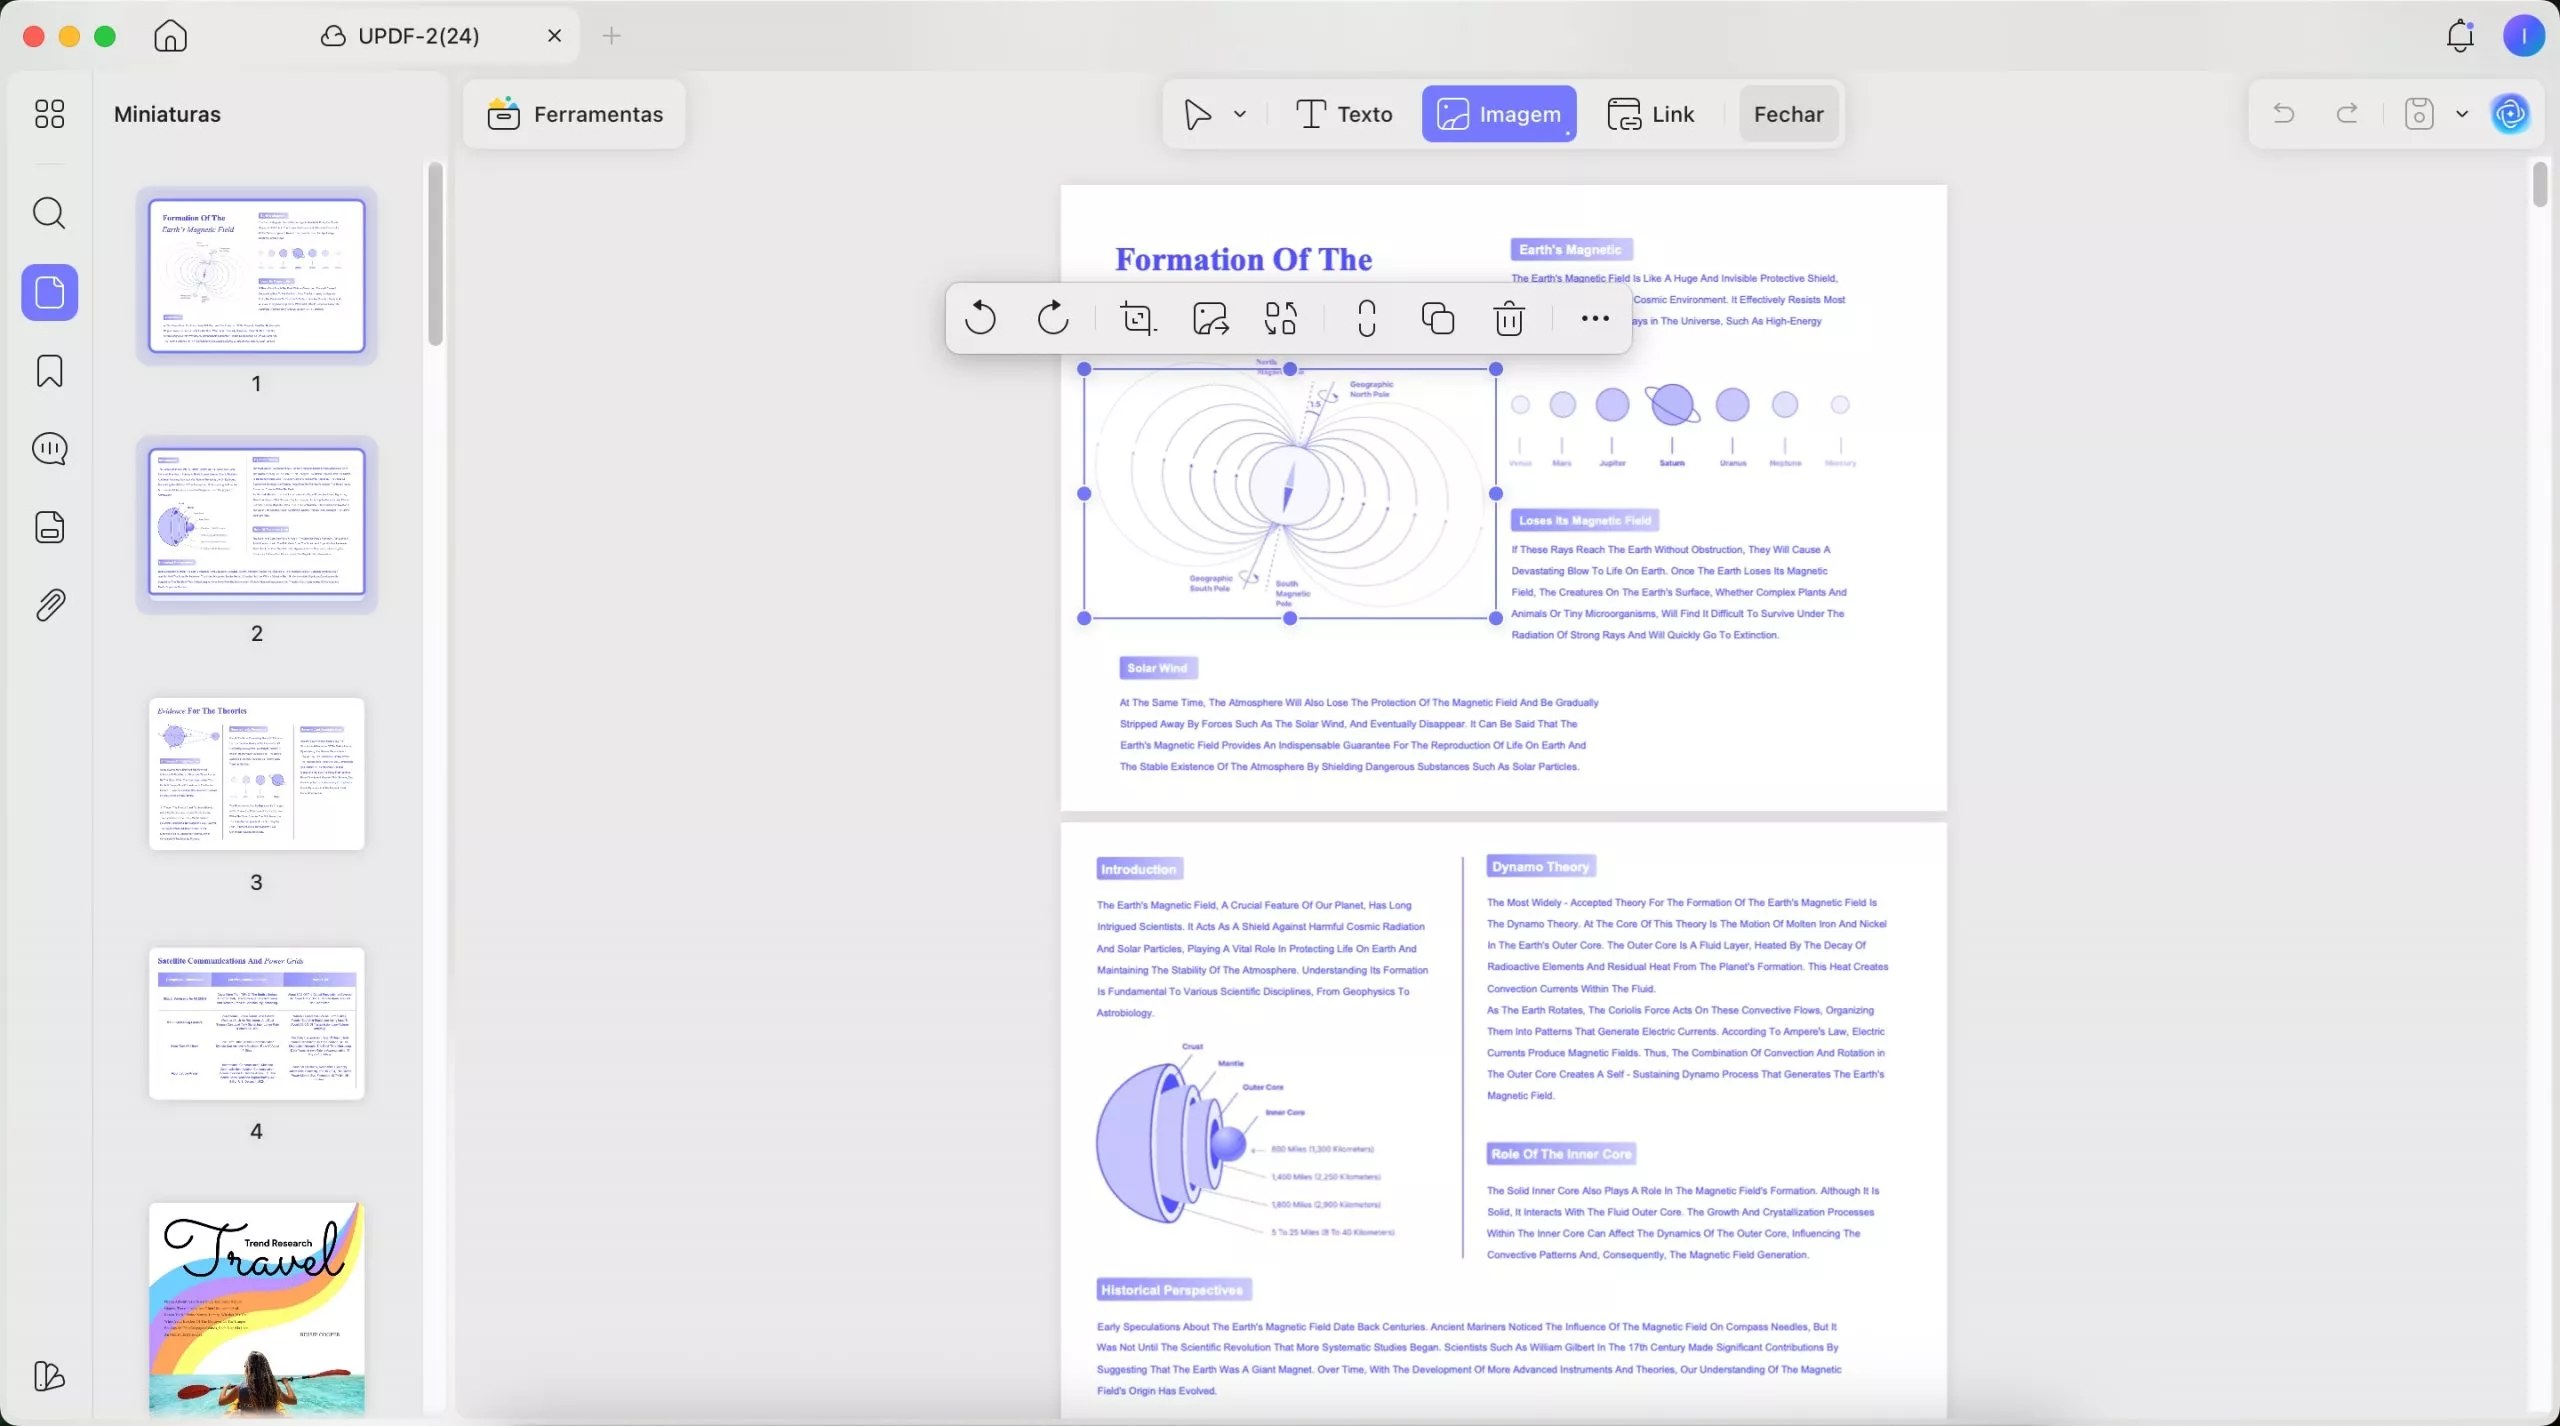Screen dimensions: 2560x1426
Task: Click the replace image icon
Action: click(x=1281, y=318)
